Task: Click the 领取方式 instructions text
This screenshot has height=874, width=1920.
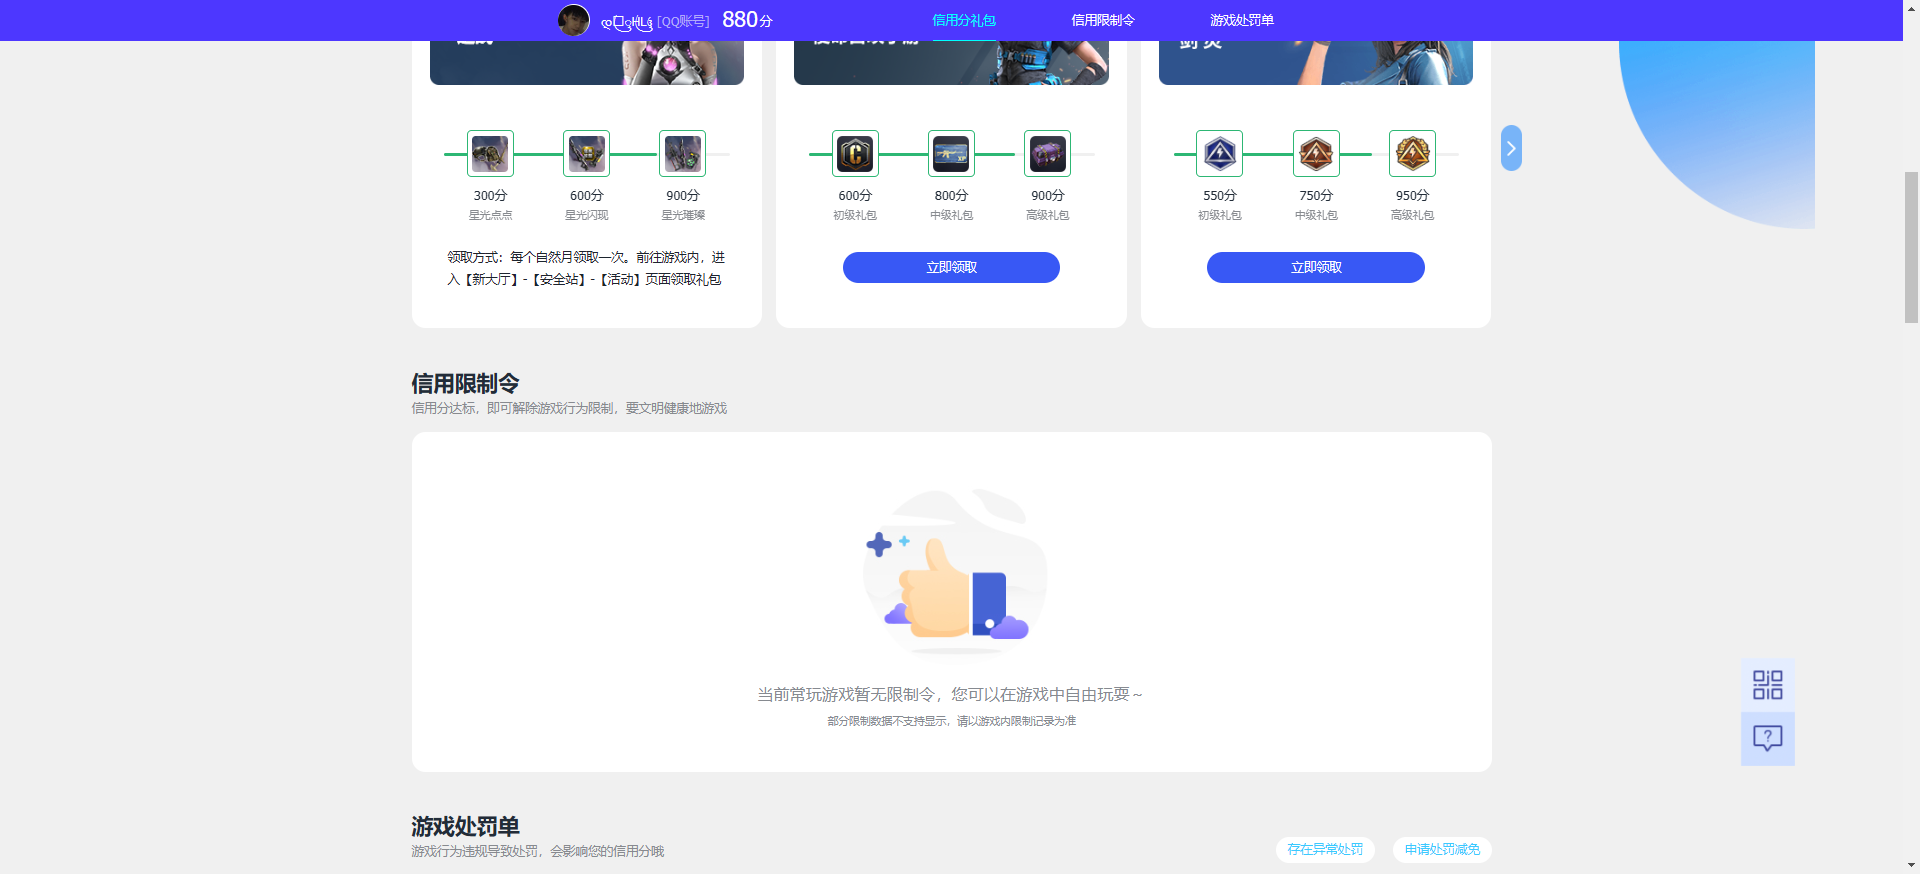Action: (586, 268)
